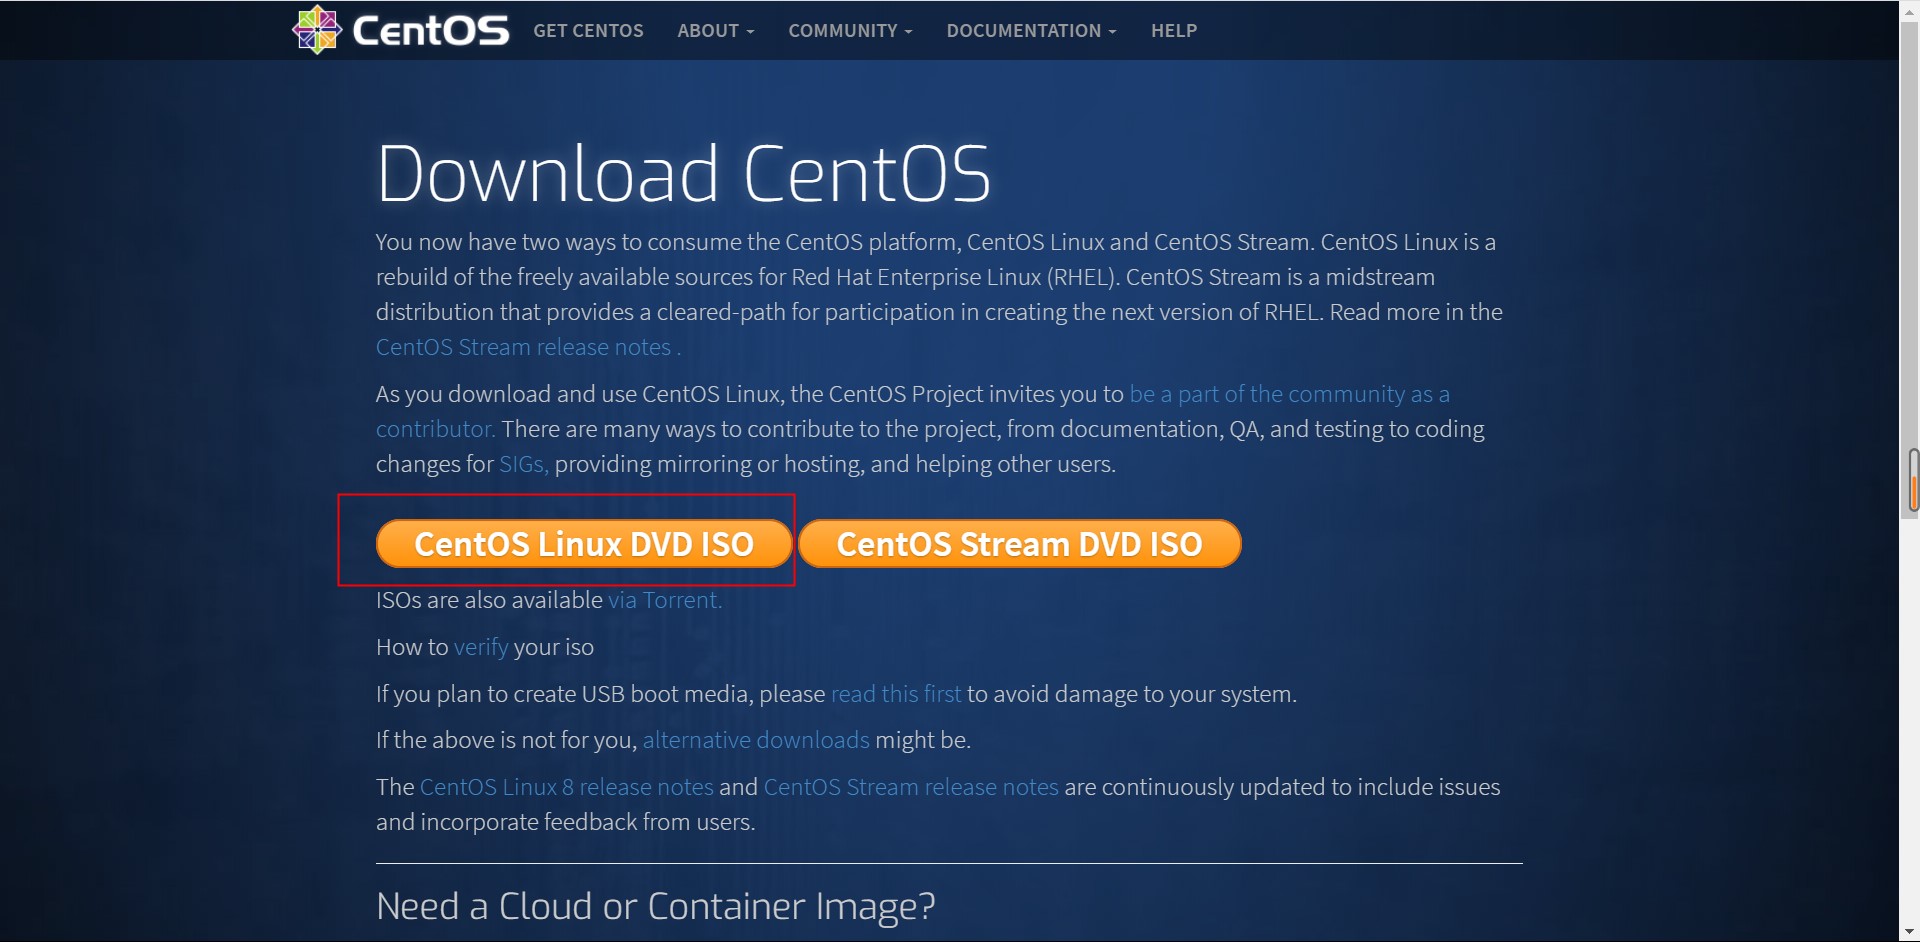The image size is (1920, 942).
Task: Click the 'Download CentOS' heading text
Action: [684, 174]
